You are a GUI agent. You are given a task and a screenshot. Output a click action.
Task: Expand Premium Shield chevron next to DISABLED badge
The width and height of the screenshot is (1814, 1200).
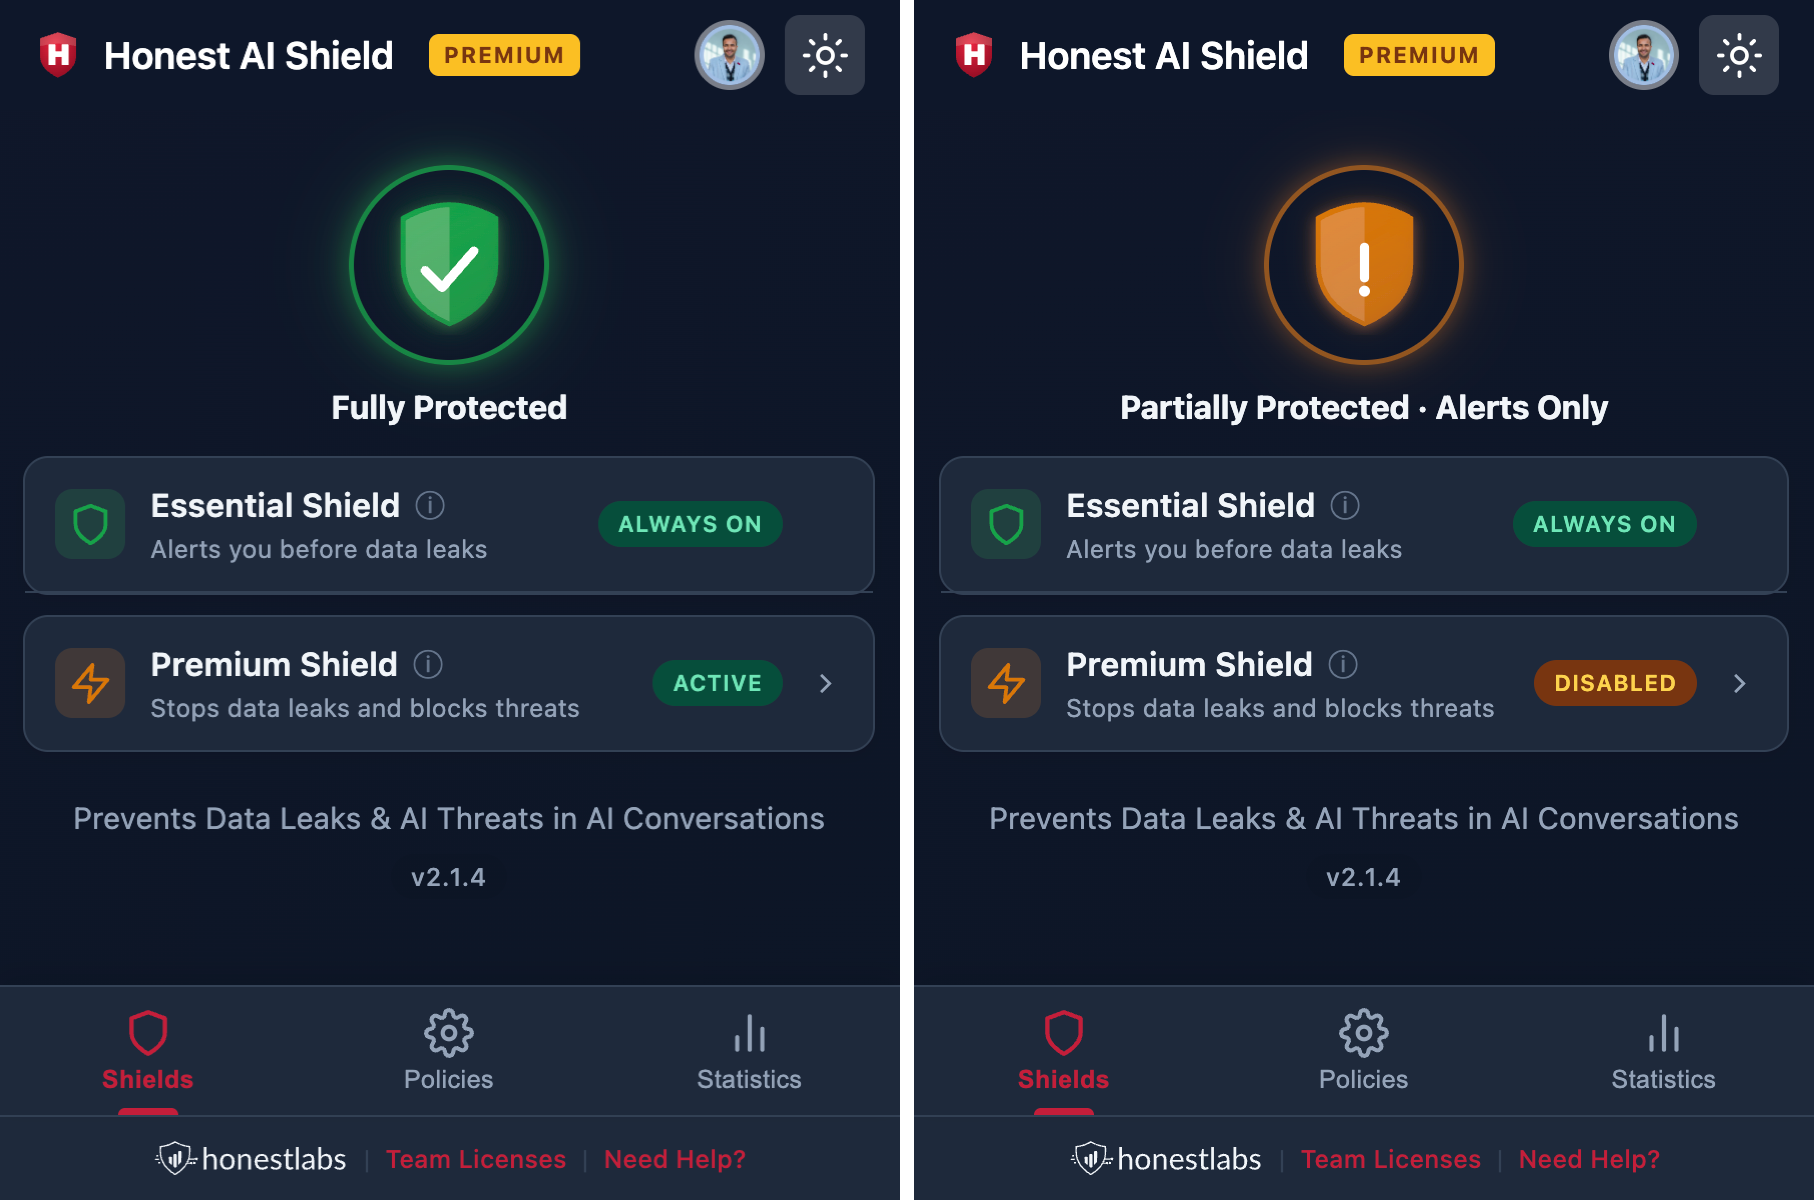point(1740,683)
